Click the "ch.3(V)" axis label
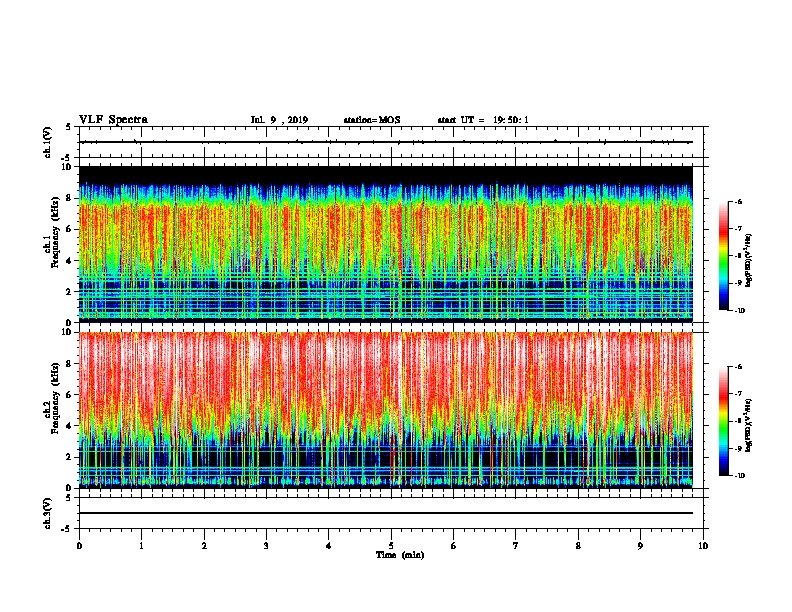Image resolution: width=792 pixels, height=612 pixels. pos(48,513)
